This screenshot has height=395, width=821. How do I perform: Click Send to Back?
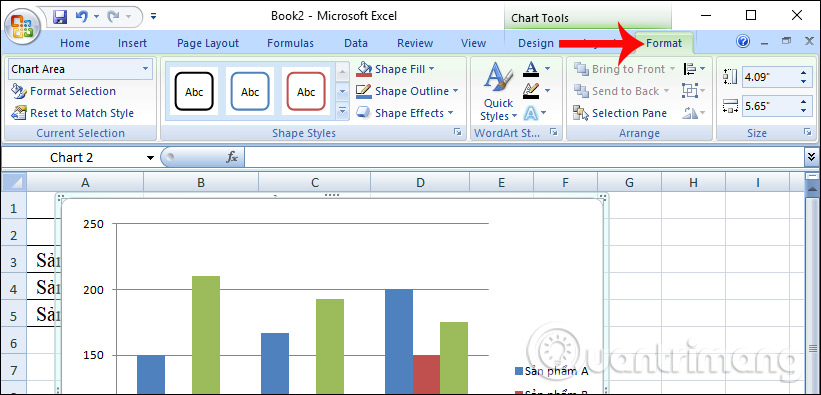point(622,91)
